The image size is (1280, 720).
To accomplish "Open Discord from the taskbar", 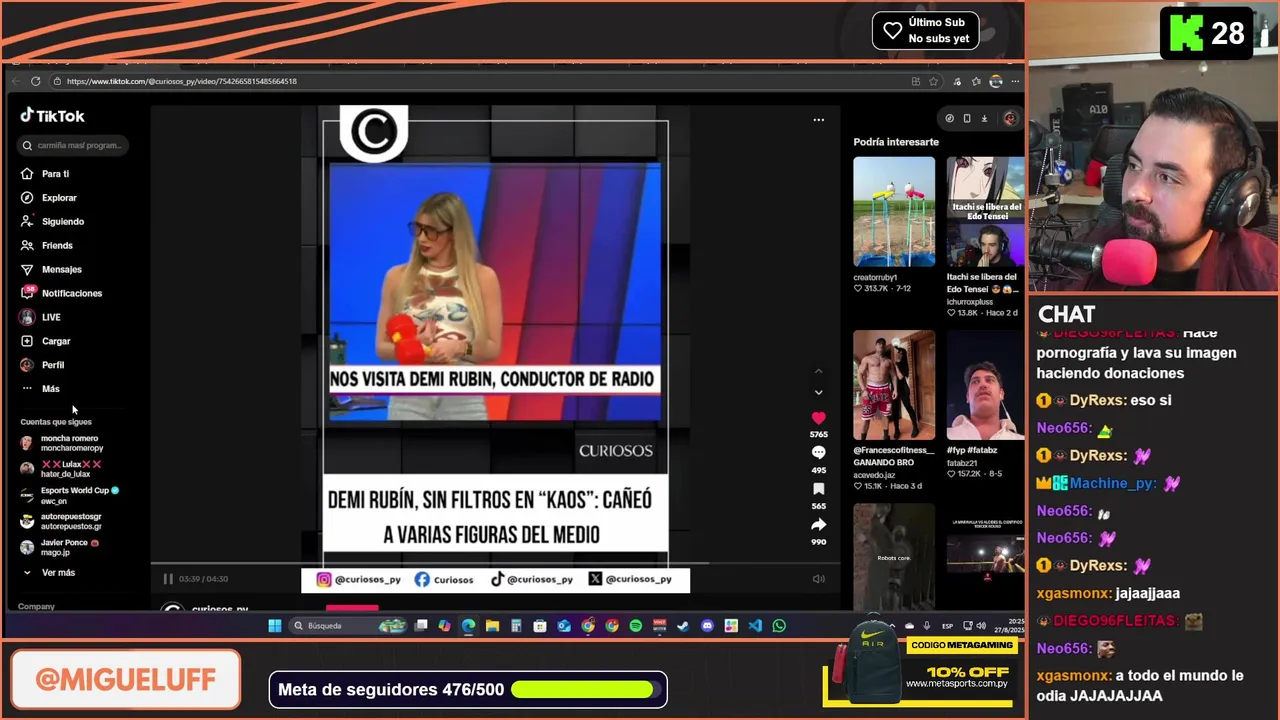I will [708, 626].
